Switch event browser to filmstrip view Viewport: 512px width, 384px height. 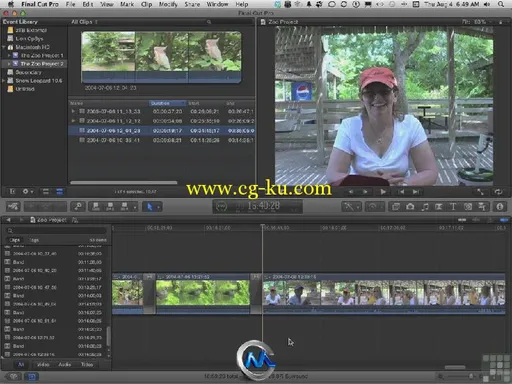coord(46,192)
